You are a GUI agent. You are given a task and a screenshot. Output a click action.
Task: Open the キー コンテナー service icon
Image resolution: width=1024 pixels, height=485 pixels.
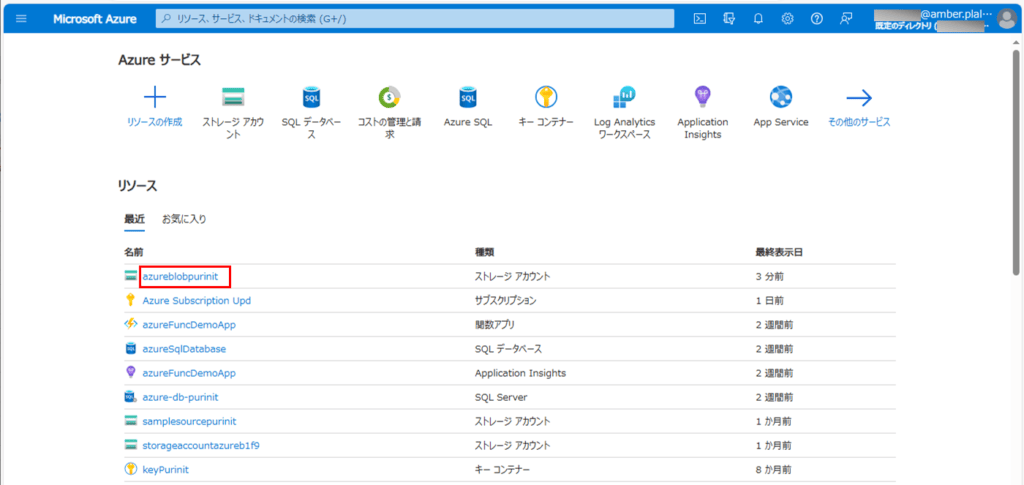point(546,97)
